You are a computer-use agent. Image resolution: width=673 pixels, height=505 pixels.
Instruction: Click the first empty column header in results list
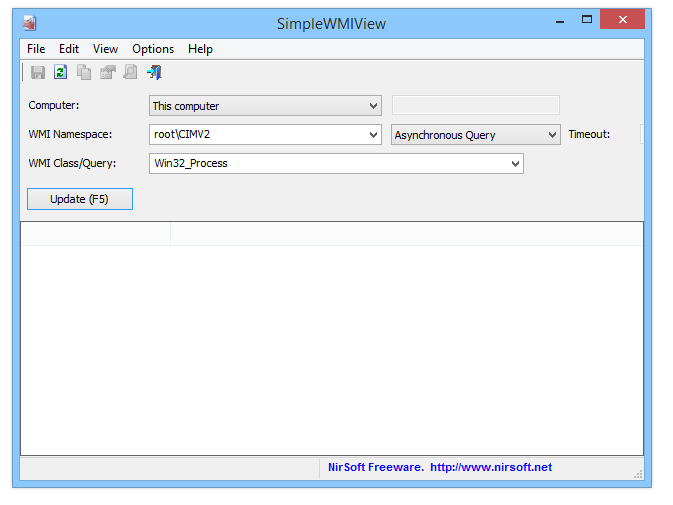click(x=95, y=234)
